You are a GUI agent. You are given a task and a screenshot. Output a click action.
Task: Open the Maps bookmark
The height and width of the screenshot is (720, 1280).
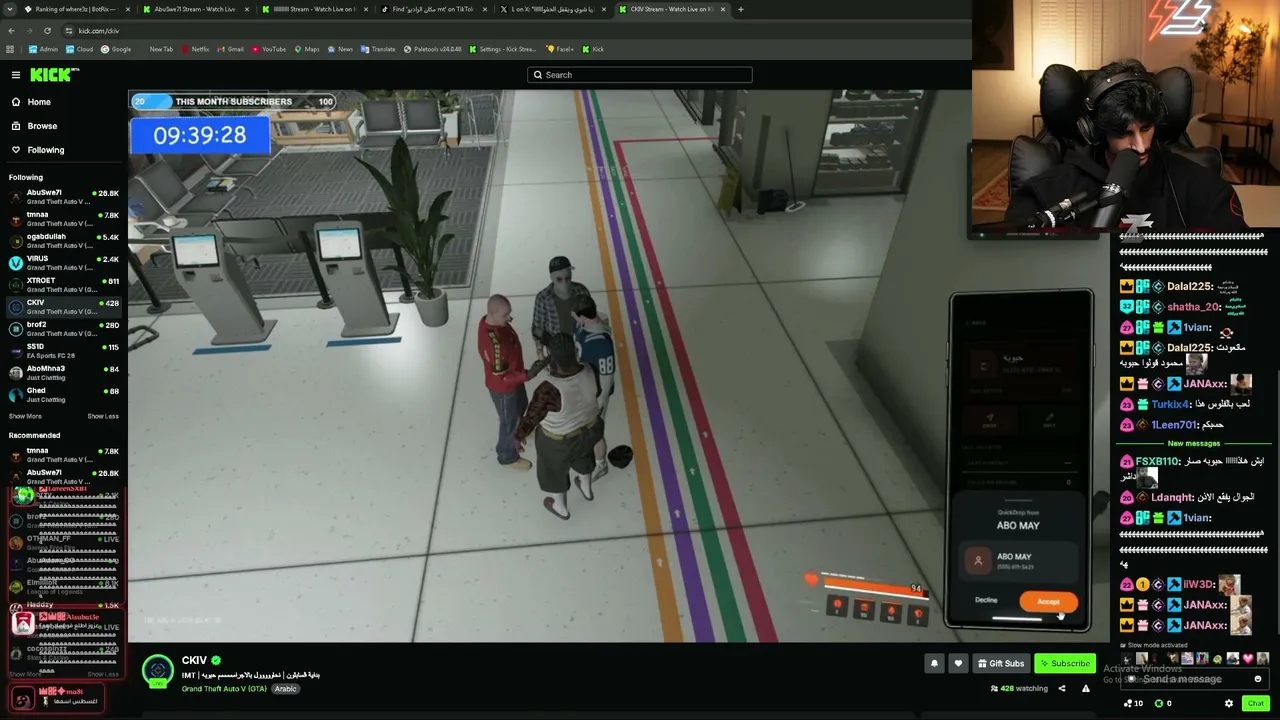[307, 49]
